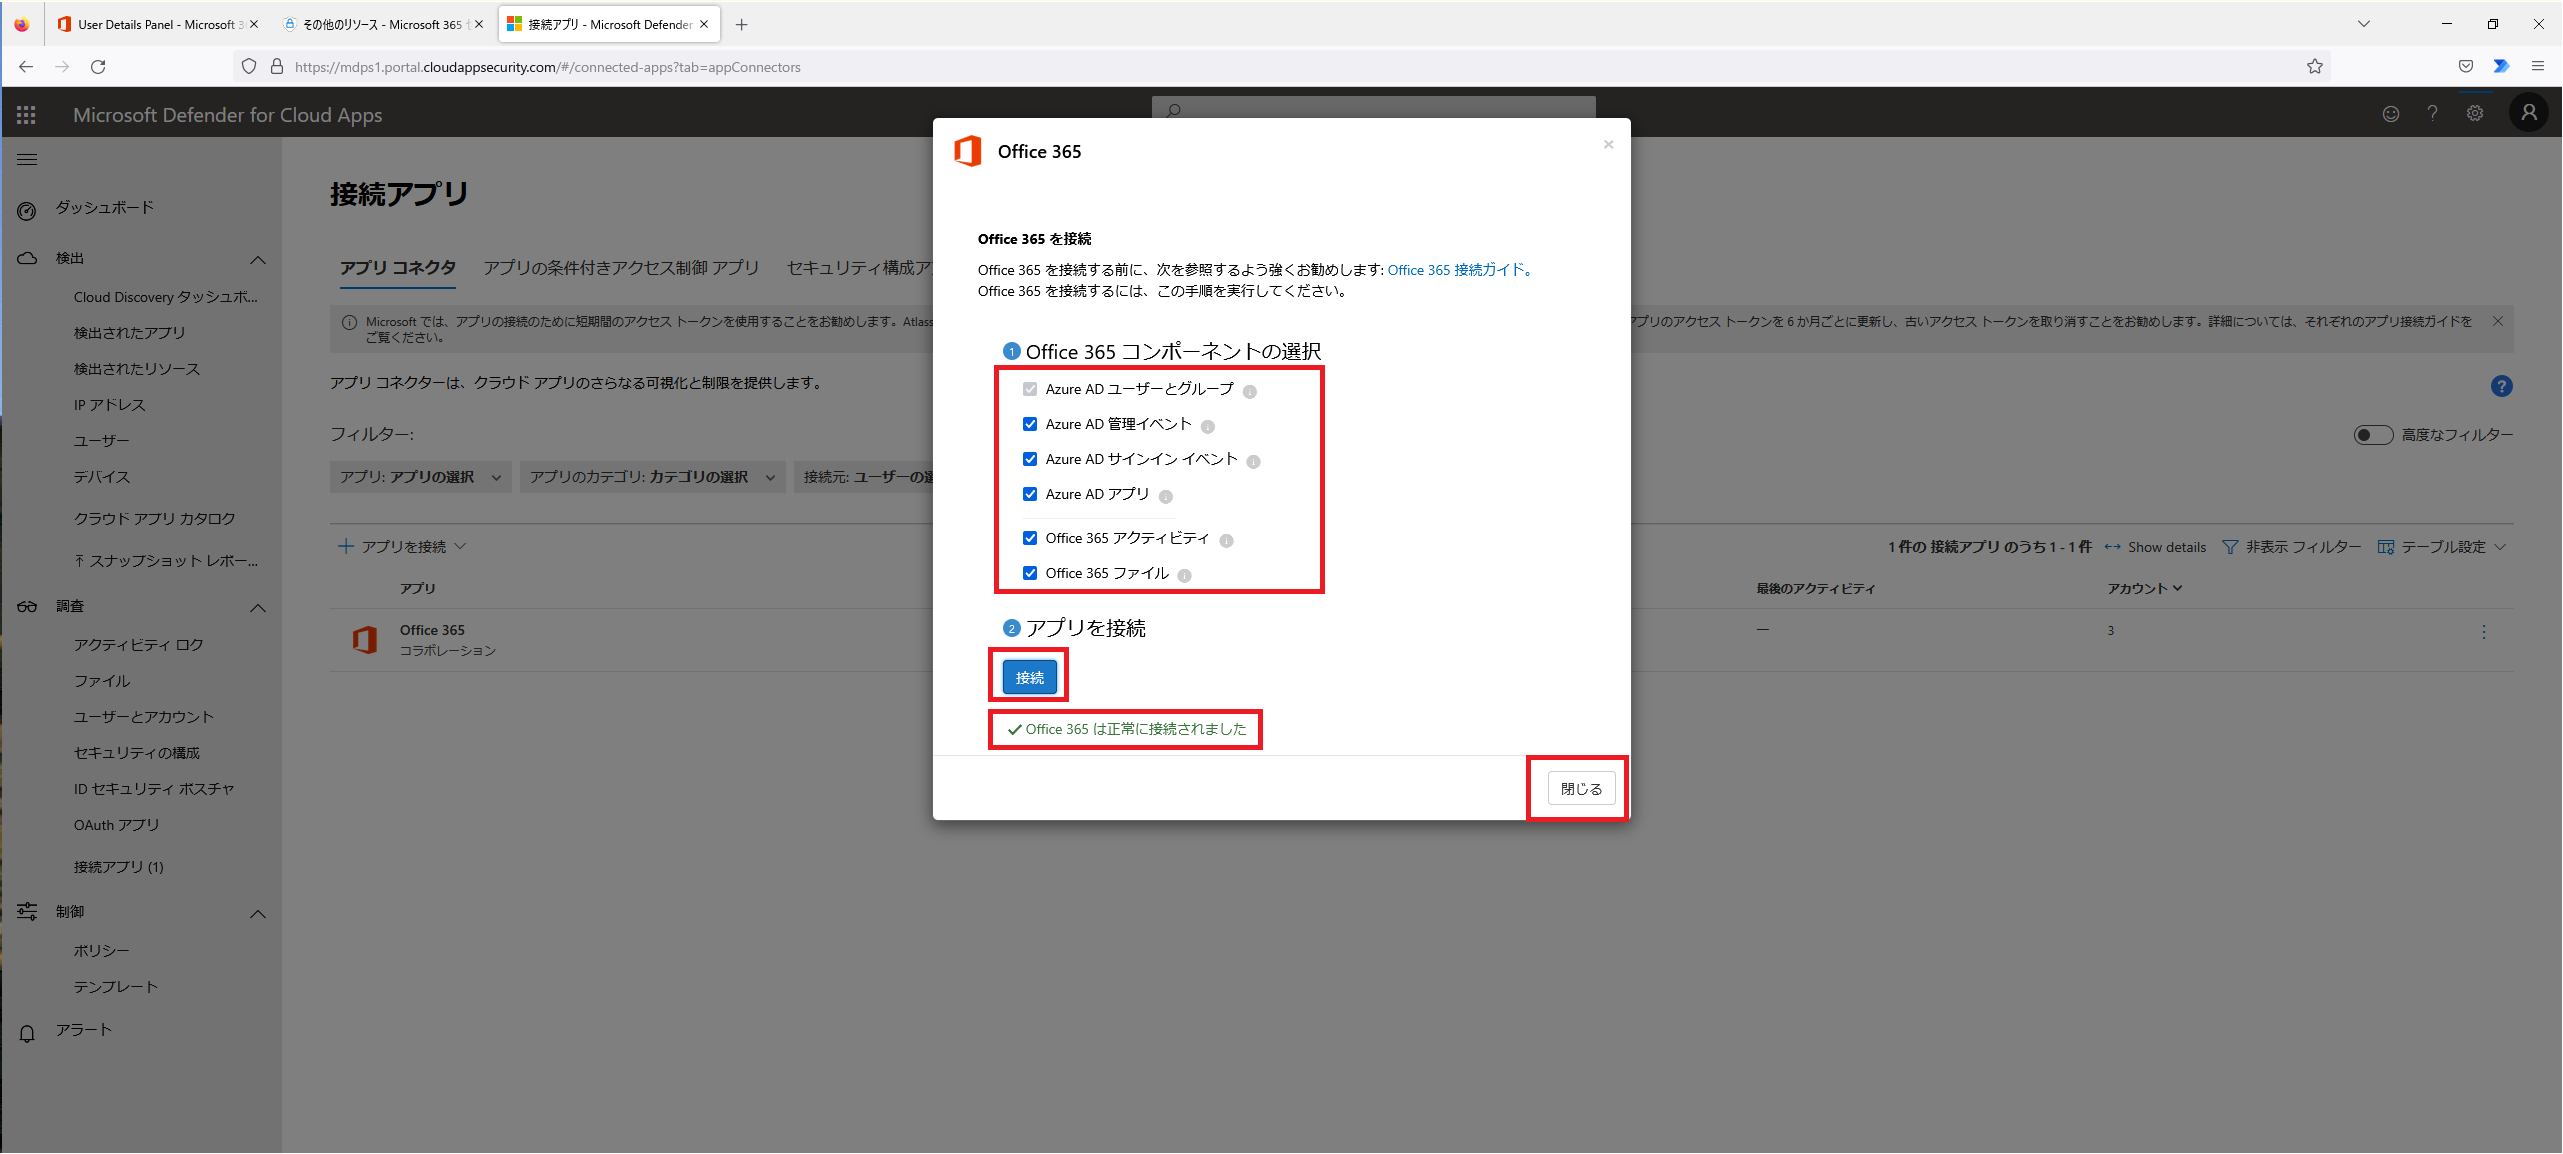
Task: Click info icon beside Azure AD アプリ
Action: 1165,496
